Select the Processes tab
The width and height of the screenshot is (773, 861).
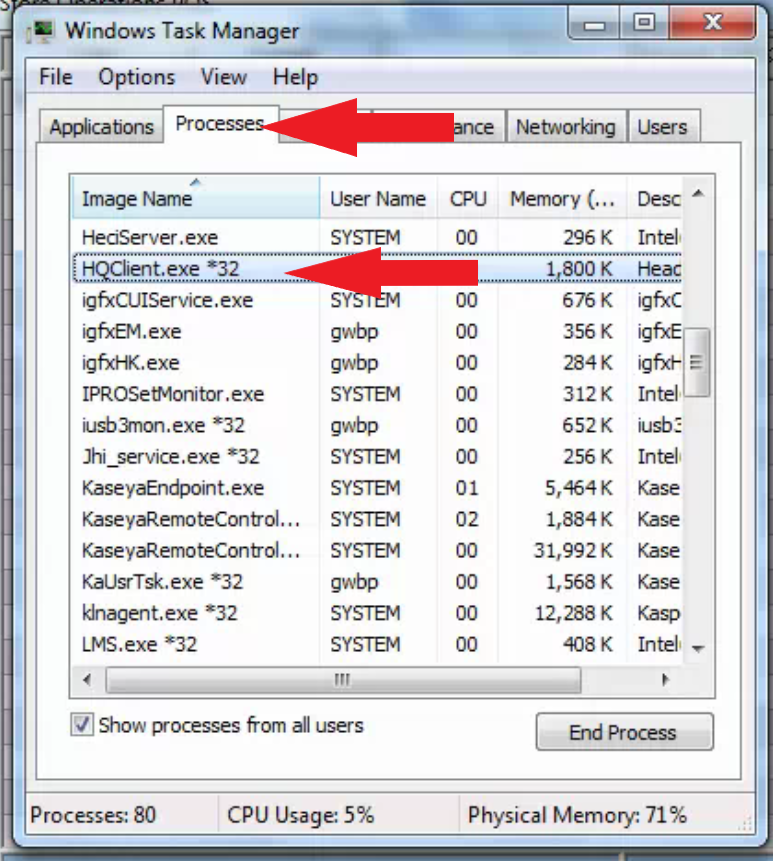[220, 124]
